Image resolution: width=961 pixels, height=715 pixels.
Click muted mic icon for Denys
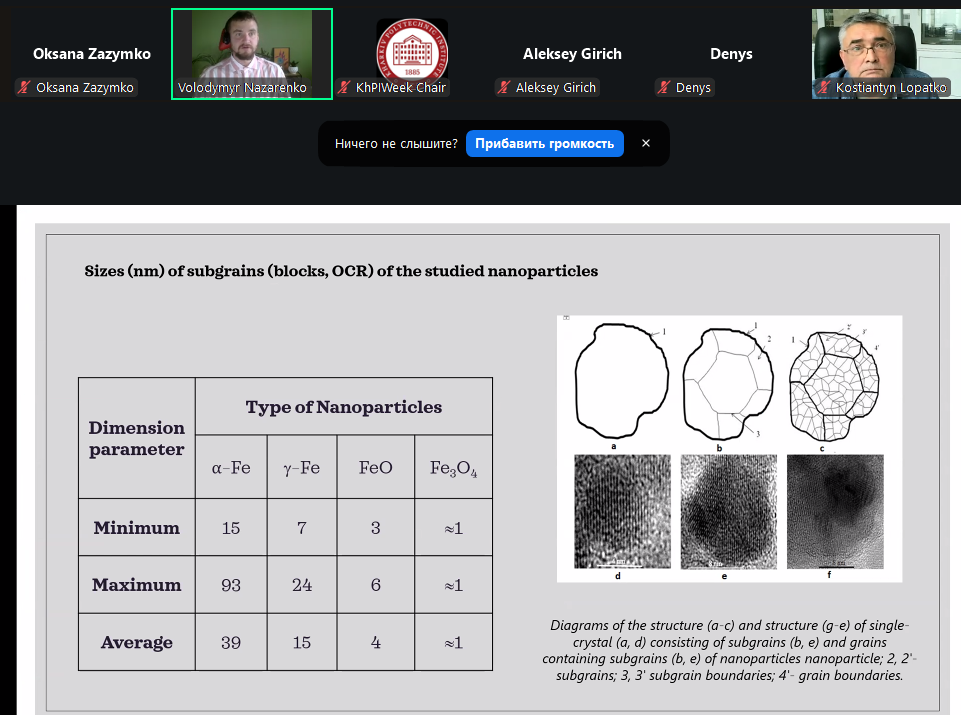point(664,88)
